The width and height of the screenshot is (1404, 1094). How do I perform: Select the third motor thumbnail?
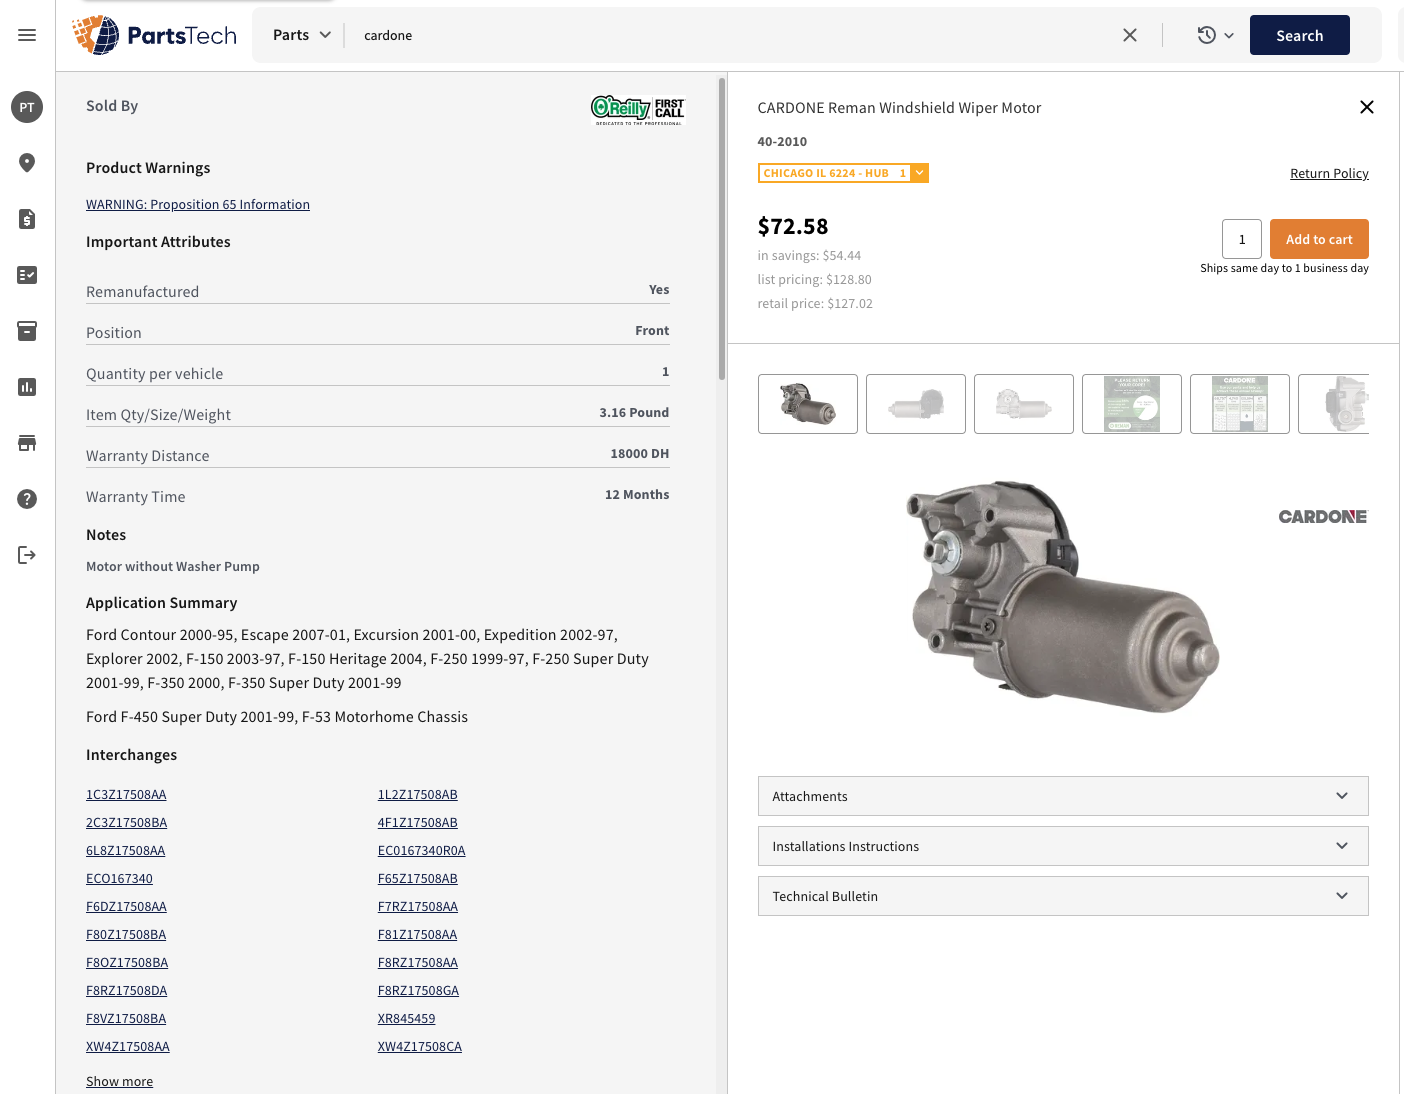coord(1024,404)
